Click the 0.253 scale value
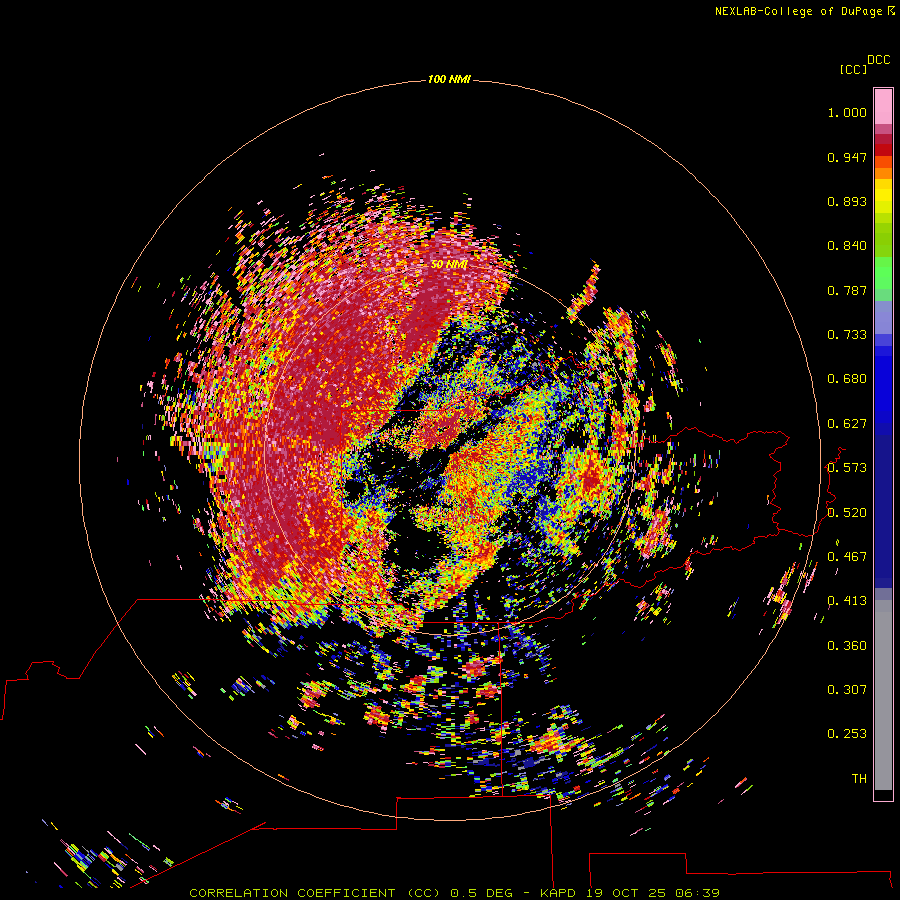900x900 pixels. coord(847,734)
